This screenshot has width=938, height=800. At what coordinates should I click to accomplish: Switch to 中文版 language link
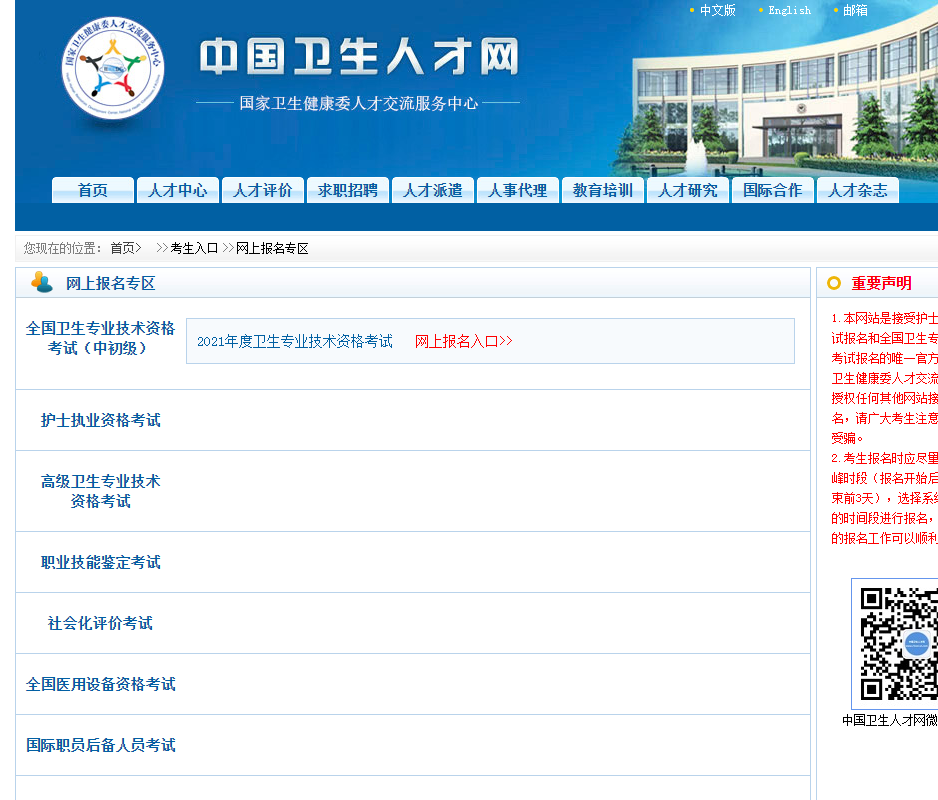coord(717,10)
